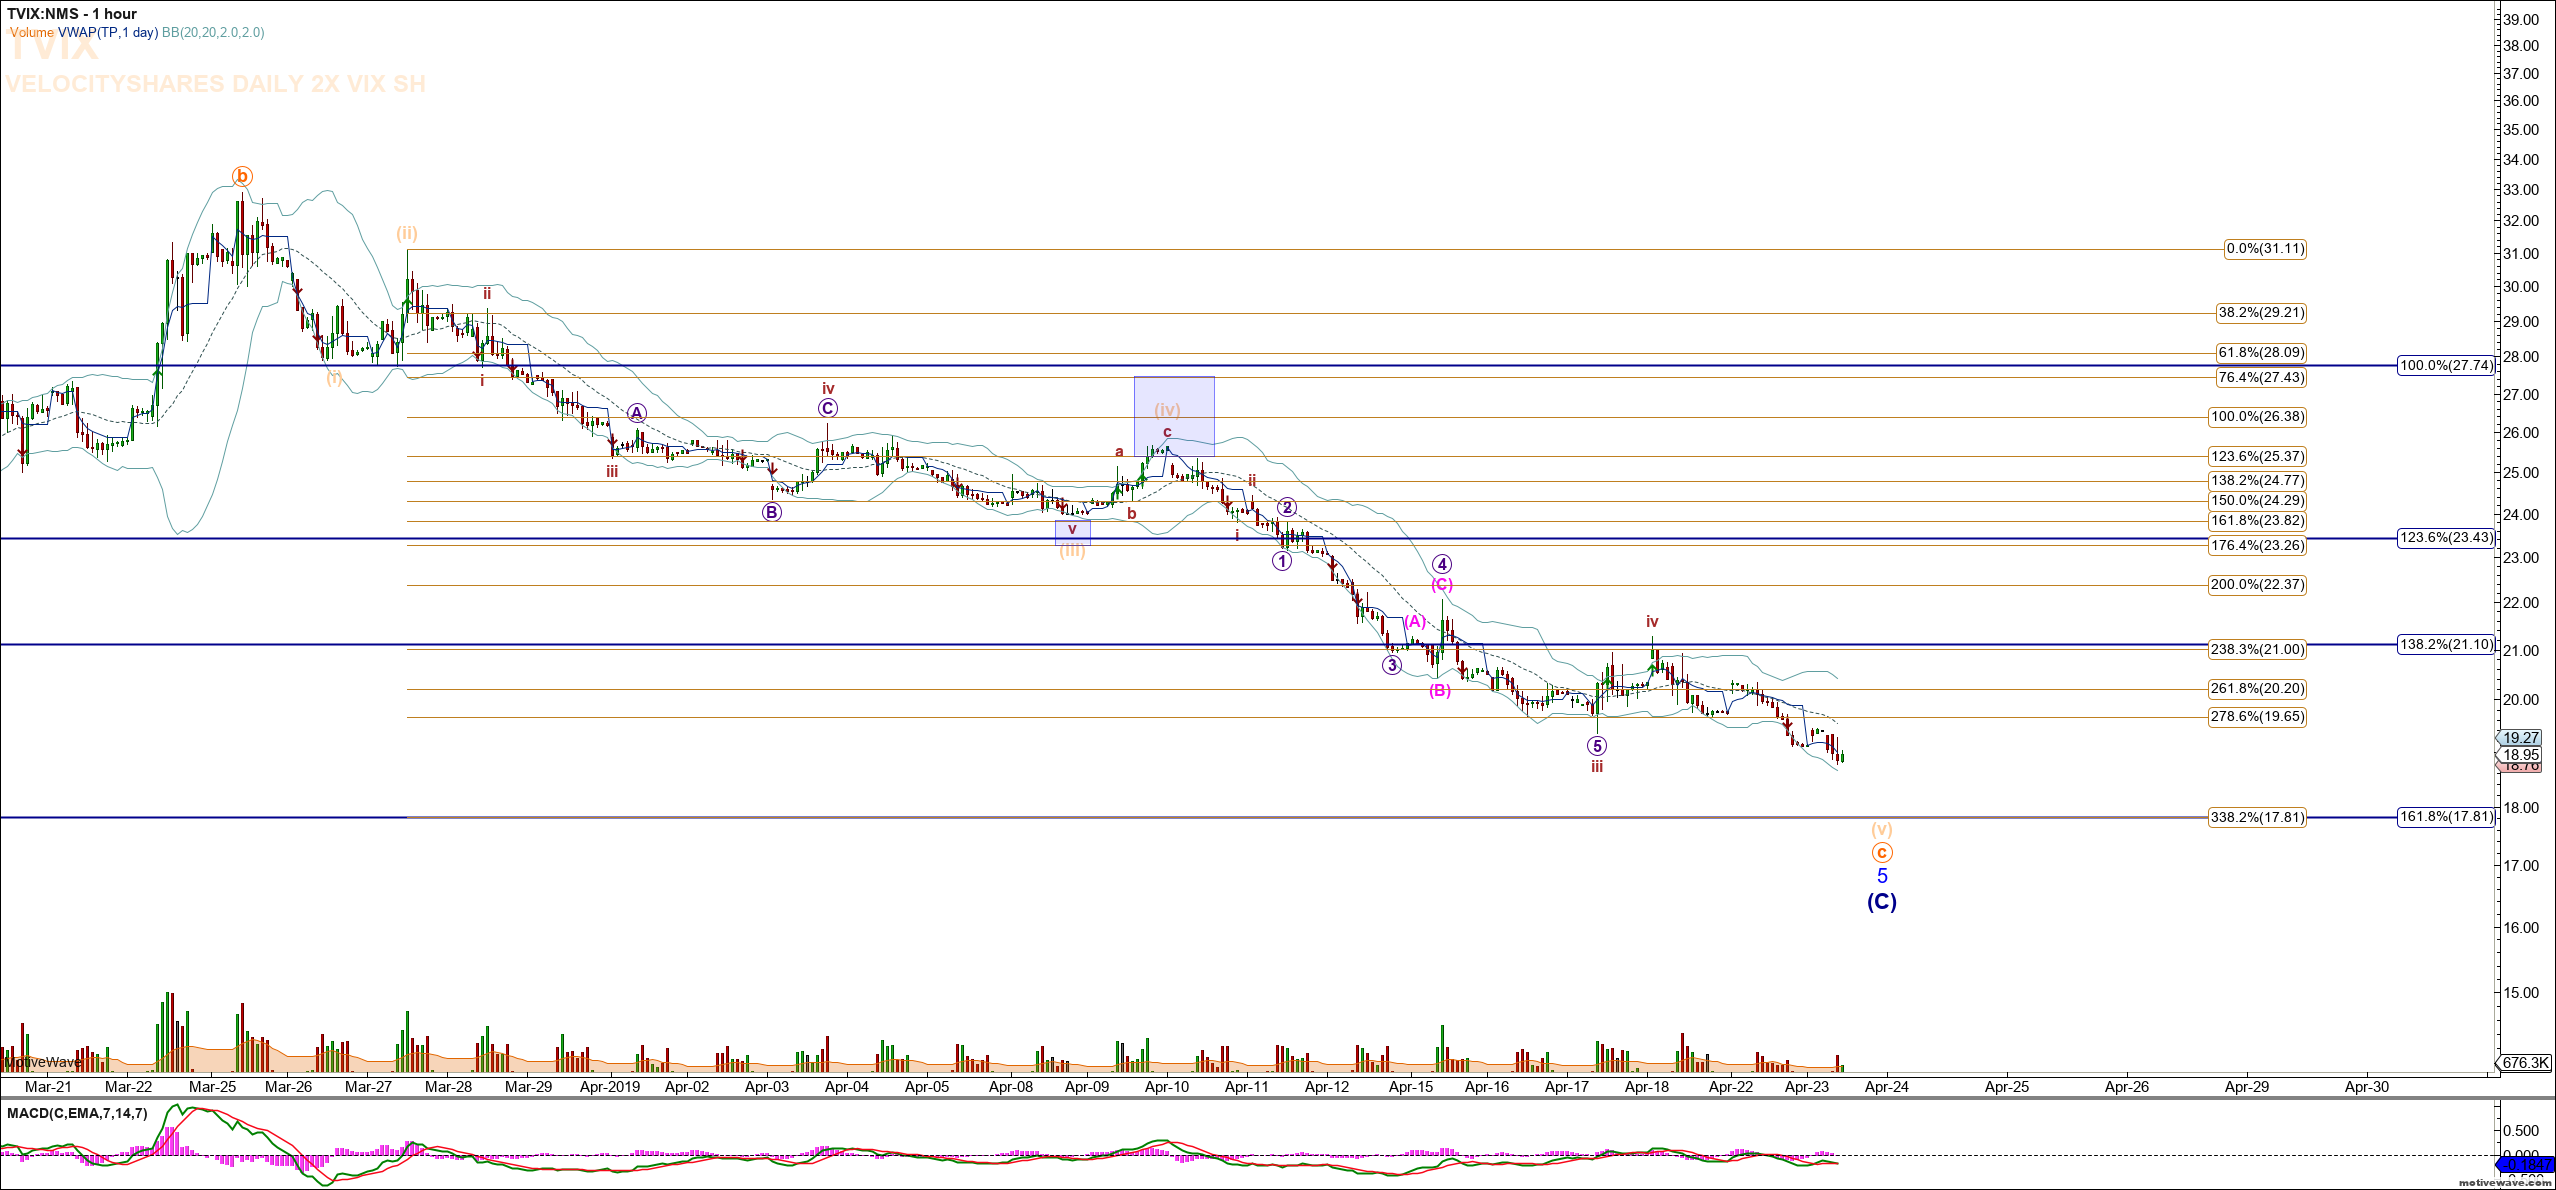Click the orange circled b wave label
The width and height of the screenshot is (2556, 1190).
(242, 177)
